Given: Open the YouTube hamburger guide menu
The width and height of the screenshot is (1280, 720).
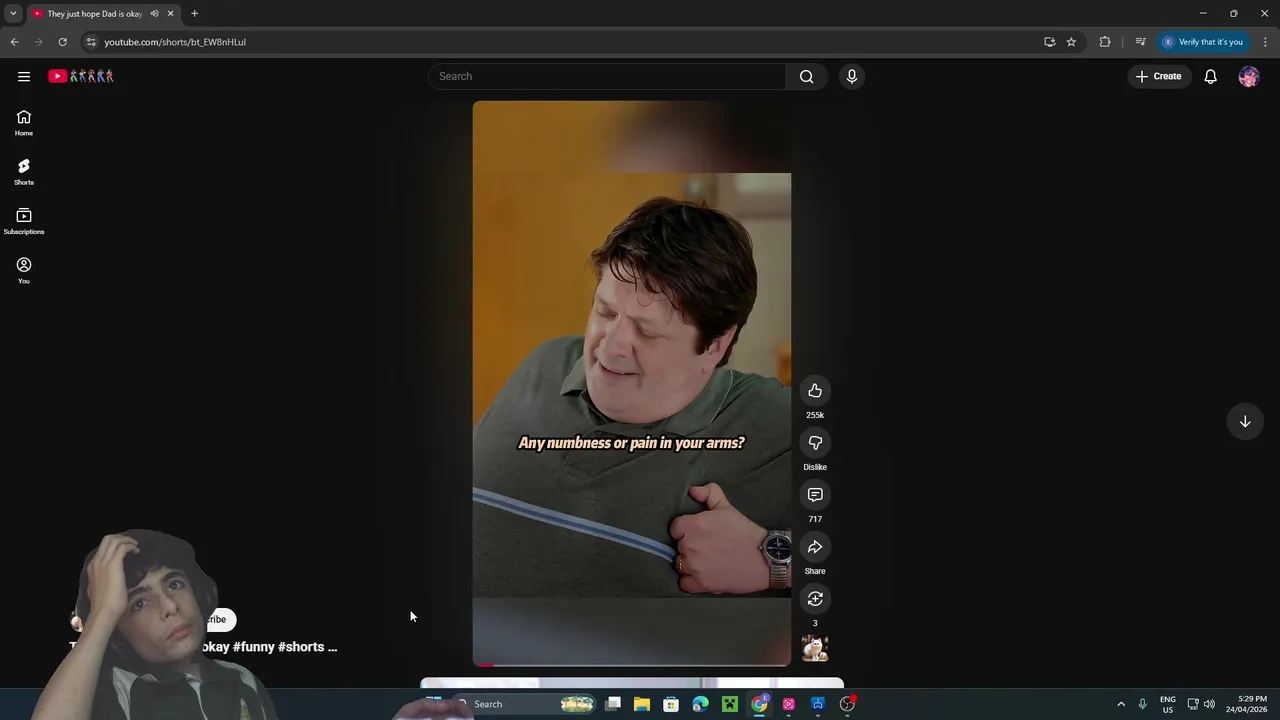Looking at the screenshot, I should click(24, 76).
